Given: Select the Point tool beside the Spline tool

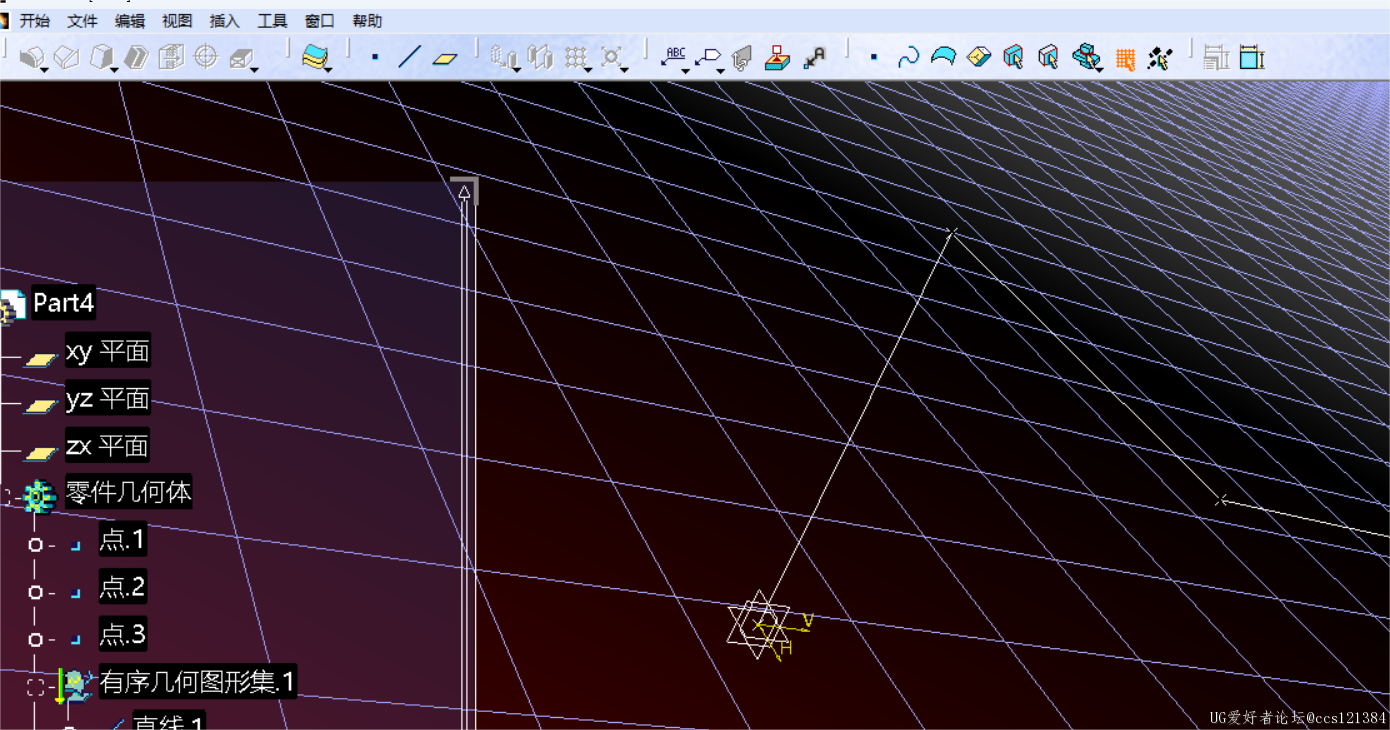Looking at the screenshot, I should click(x=874, y=57).
